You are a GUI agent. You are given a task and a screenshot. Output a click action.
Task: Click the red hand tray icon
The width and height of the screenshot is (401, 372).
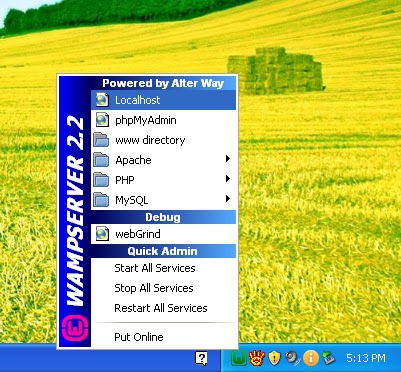(257, 358)
